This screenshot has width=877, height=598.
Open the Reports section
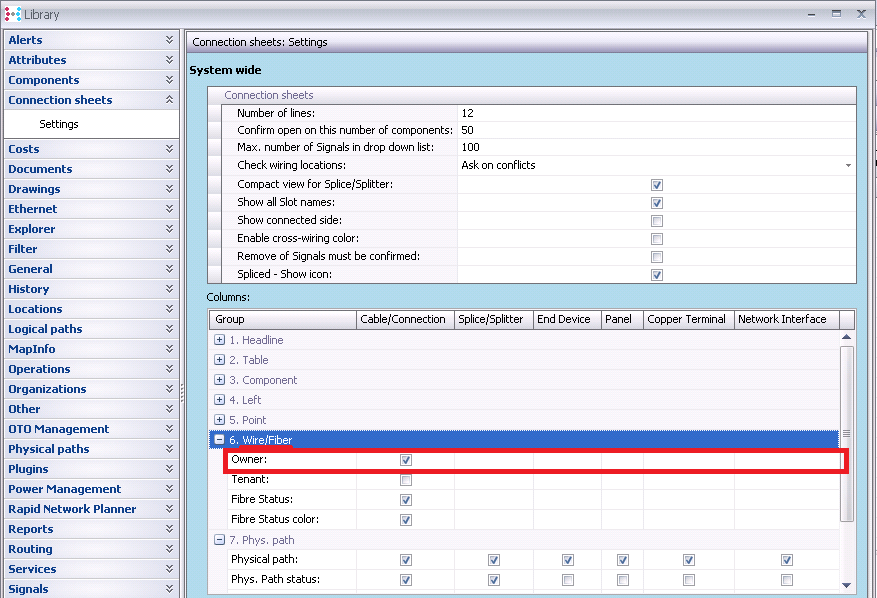pos(91,529)
